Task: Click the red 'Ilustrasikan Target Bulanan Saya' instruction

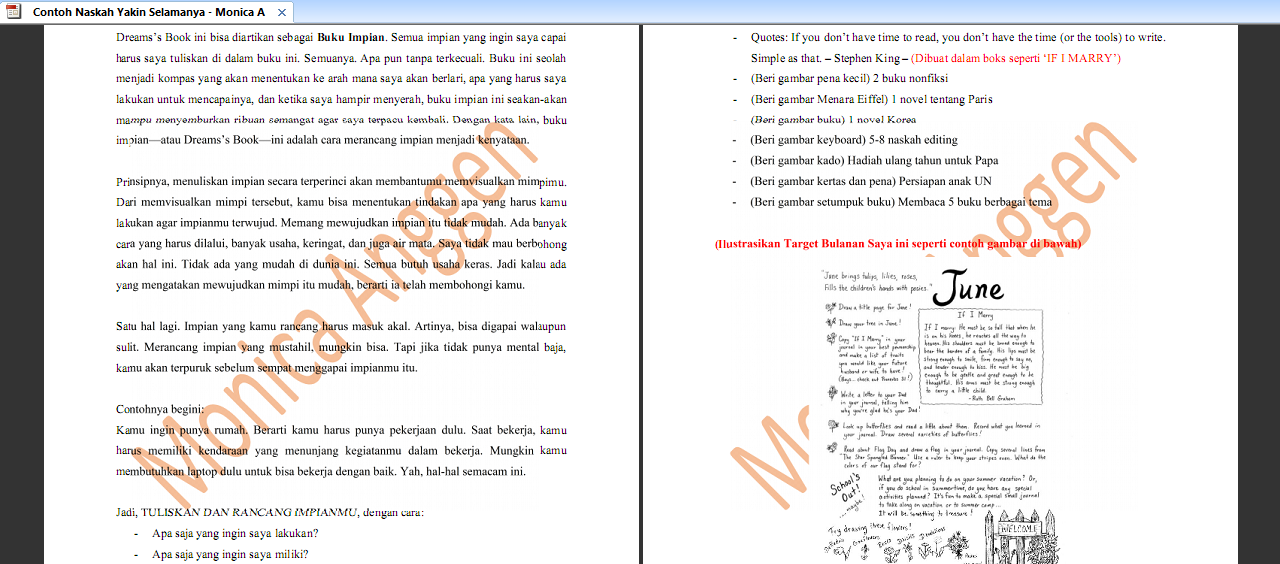Action: click(898, 243)
